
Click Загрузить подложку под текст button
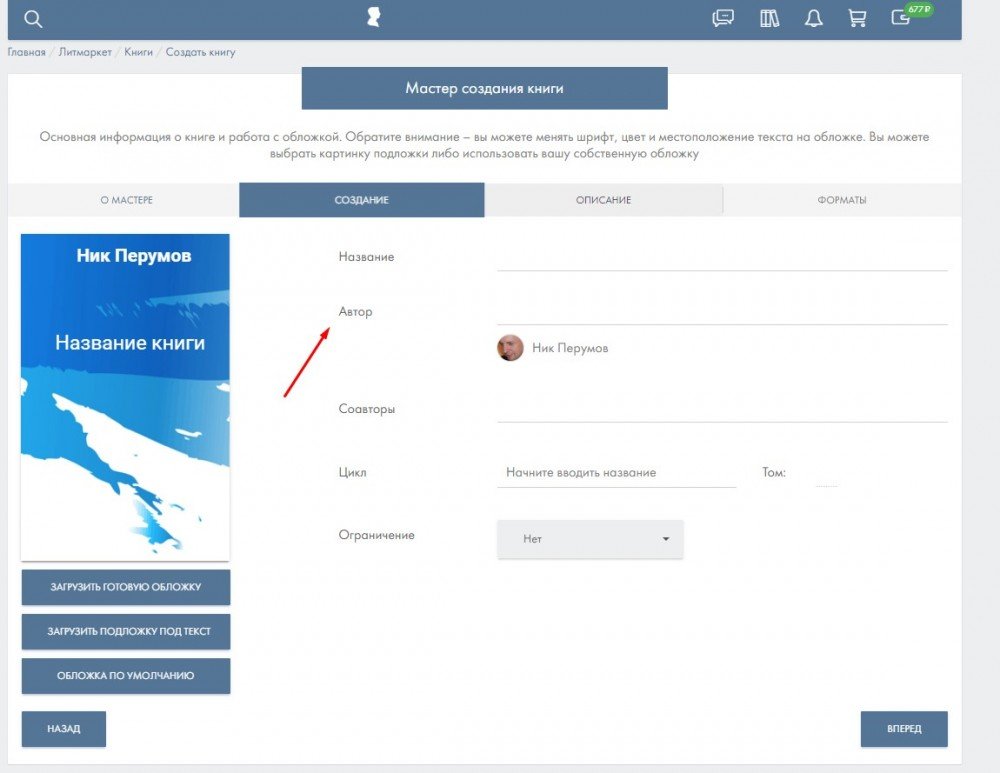126,632
